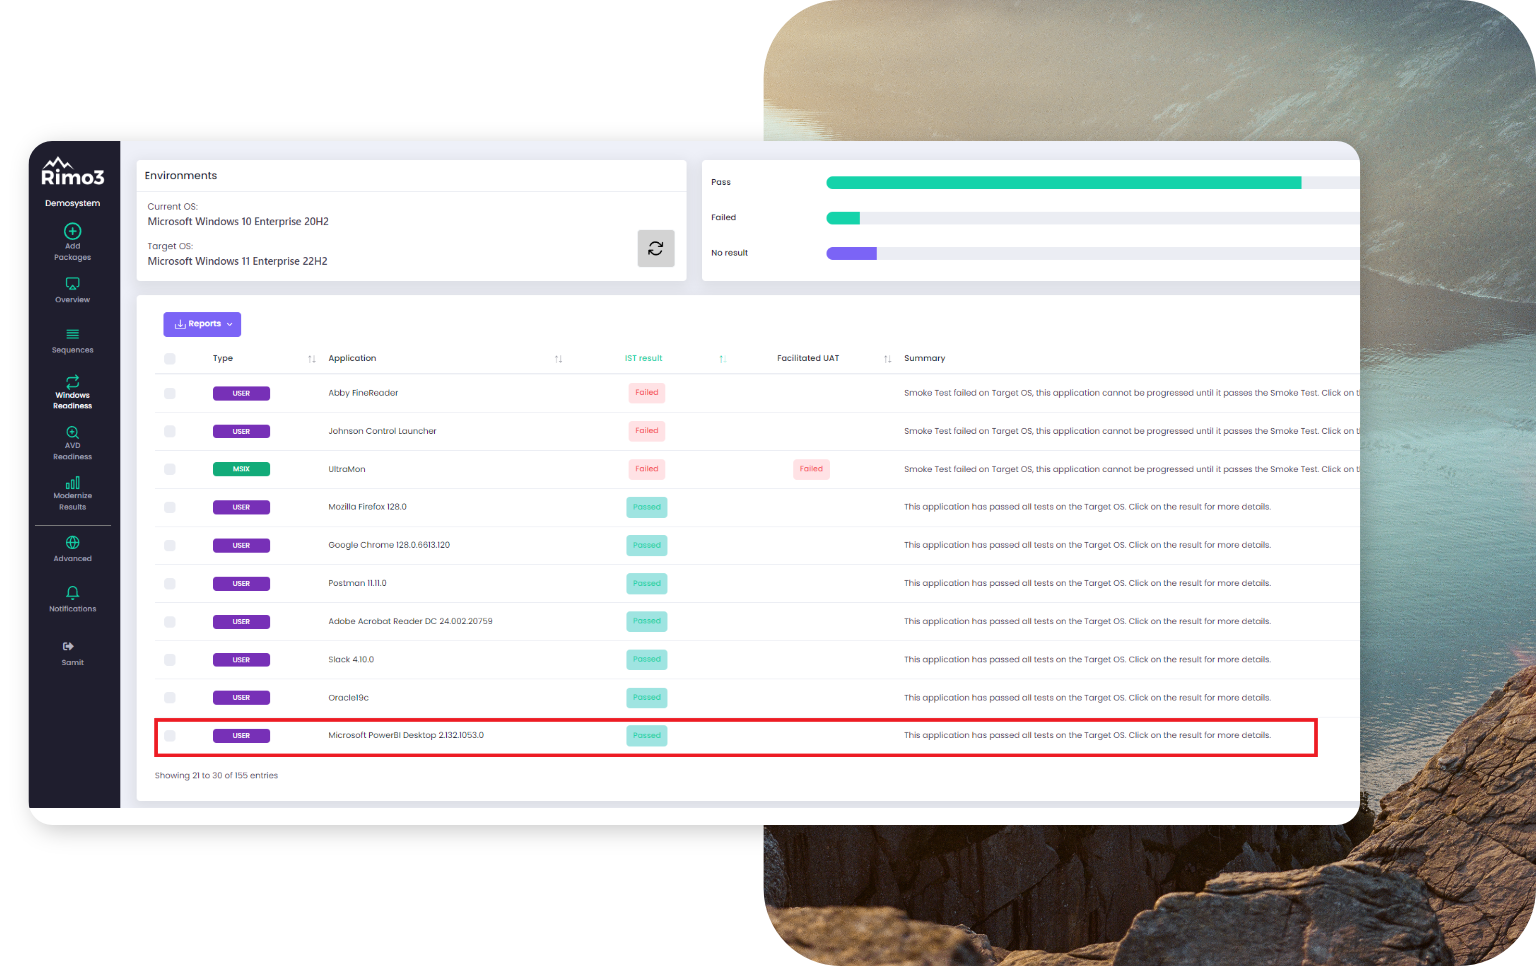Viewport: 1536px width, 966px height.
Task: Click Failed IST result for Johnson Control Launcher
Action: pos(647,431)
